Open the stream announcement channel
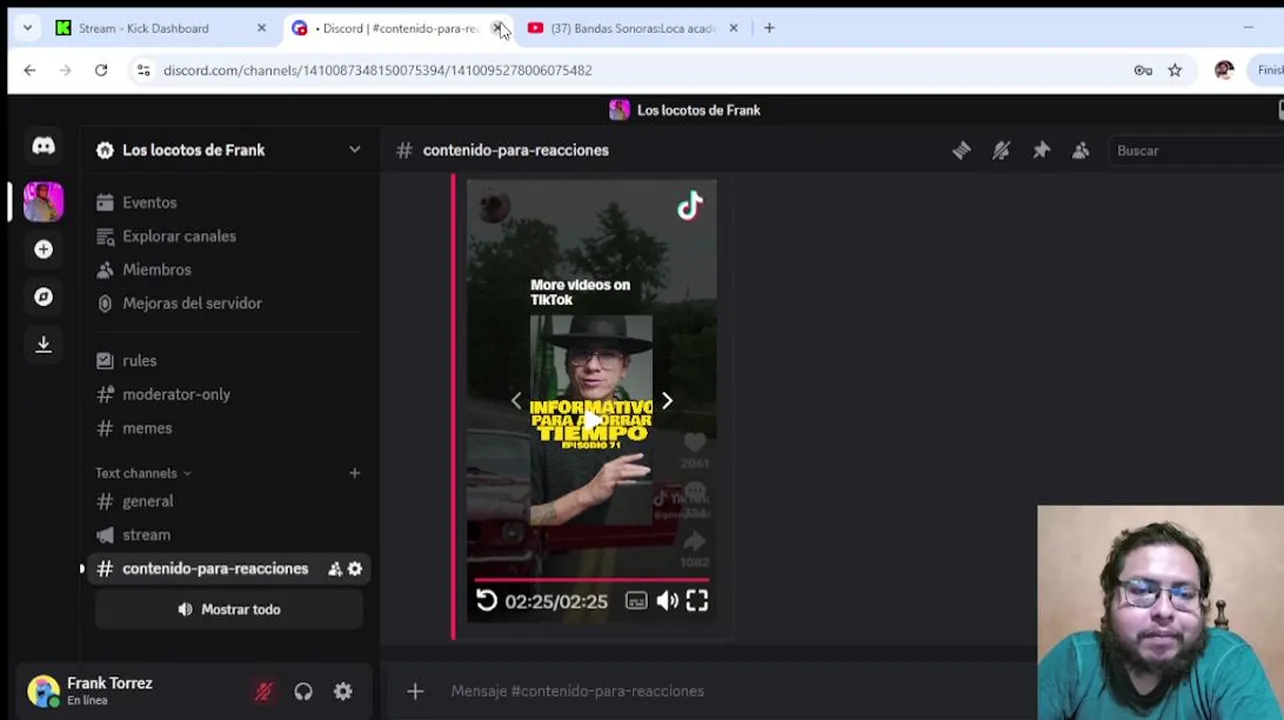The width and height of the screenshot is (1284, 720). point(228,535)
